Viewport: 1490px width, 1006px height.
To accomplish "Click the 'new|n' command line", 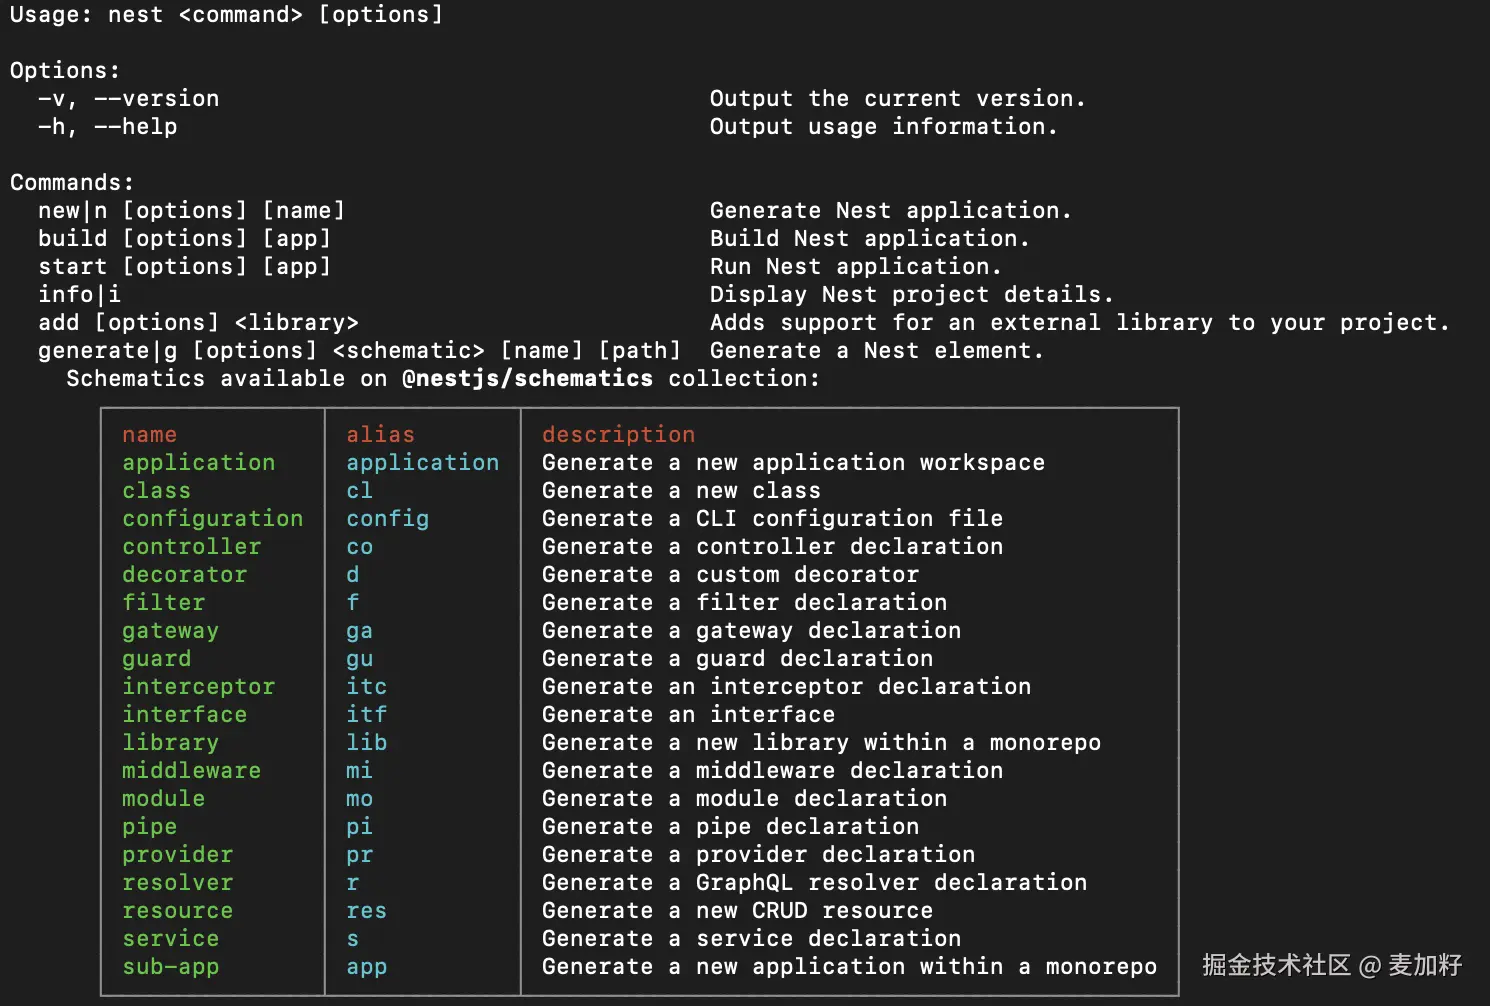I will [72, 211].
